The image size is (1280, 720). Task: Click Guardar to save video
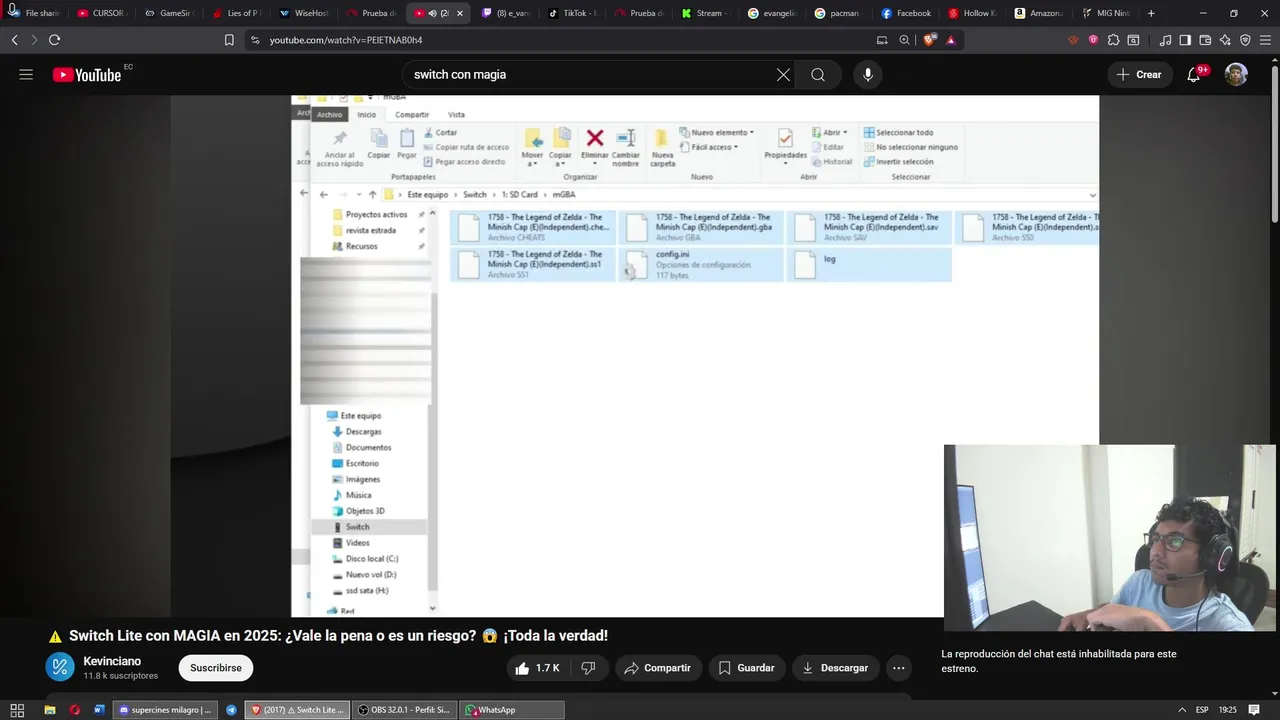[746, 668]
